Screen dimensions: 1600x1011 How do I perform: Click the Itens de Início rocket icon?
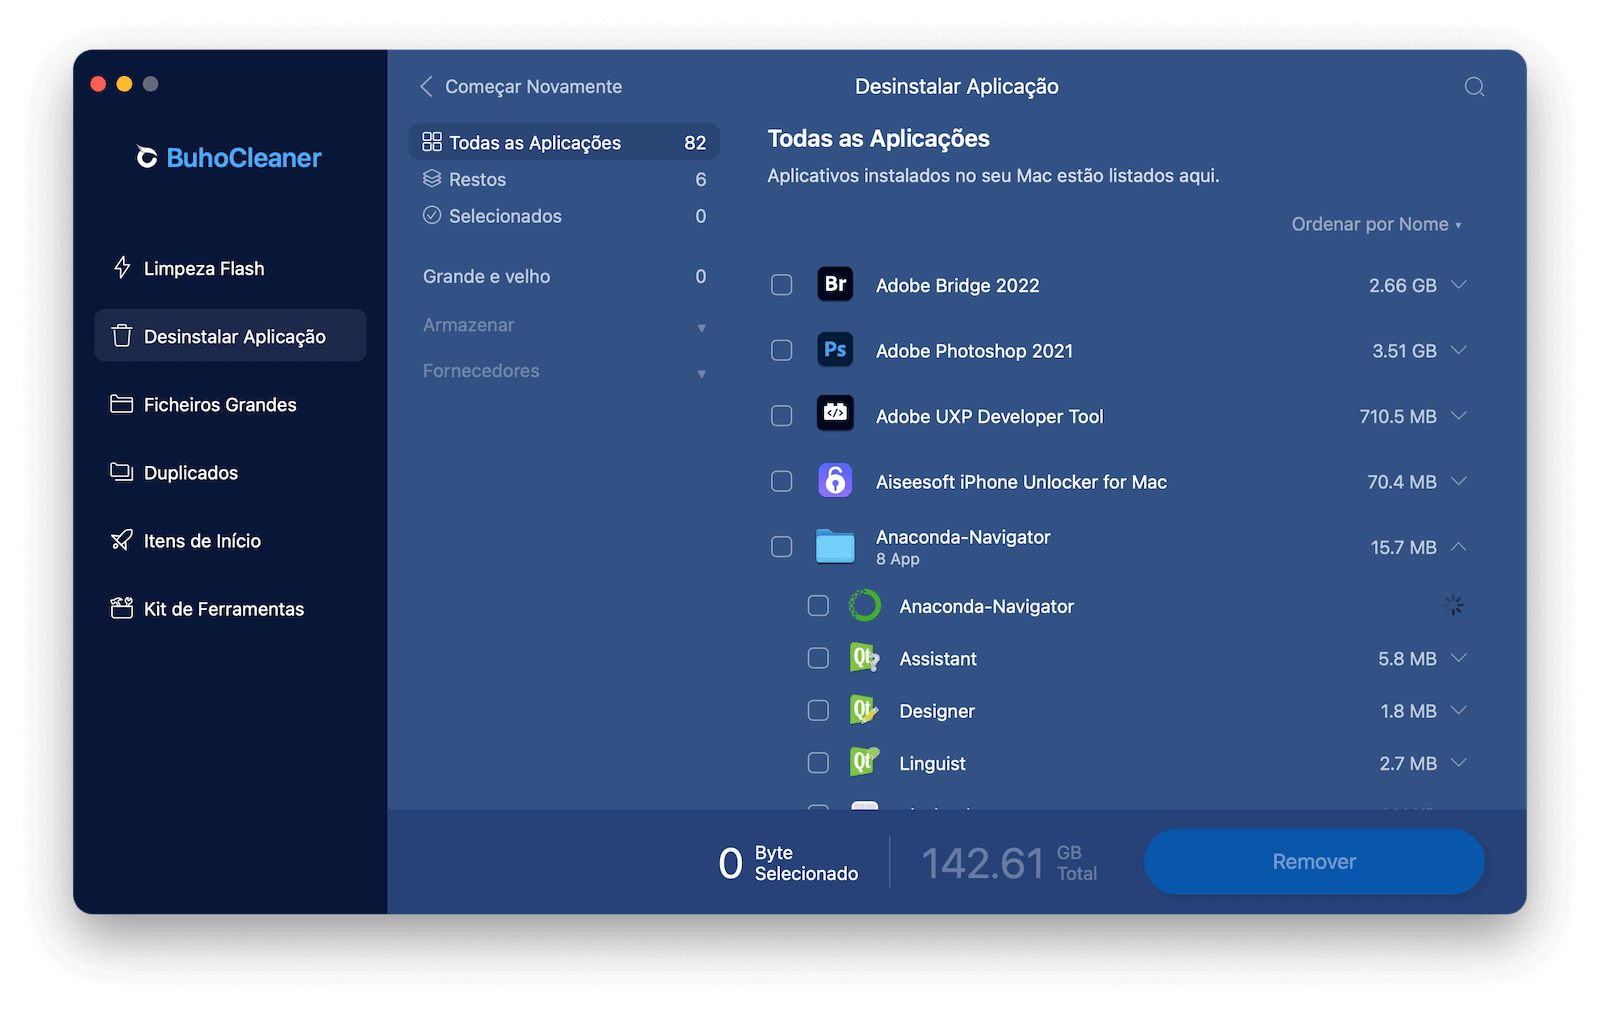[122, 540]
